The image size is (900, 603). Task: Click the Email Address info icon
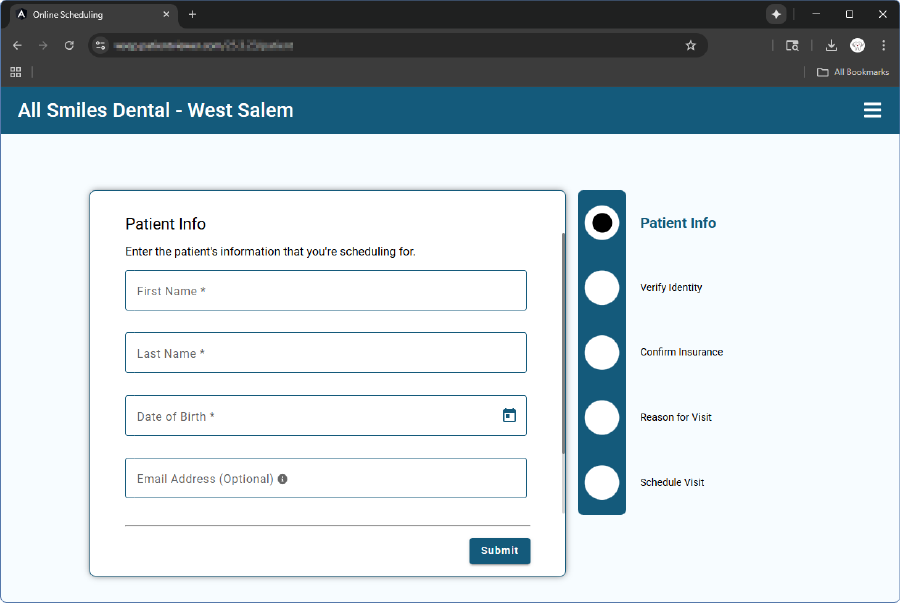click(x=283, y=479)
